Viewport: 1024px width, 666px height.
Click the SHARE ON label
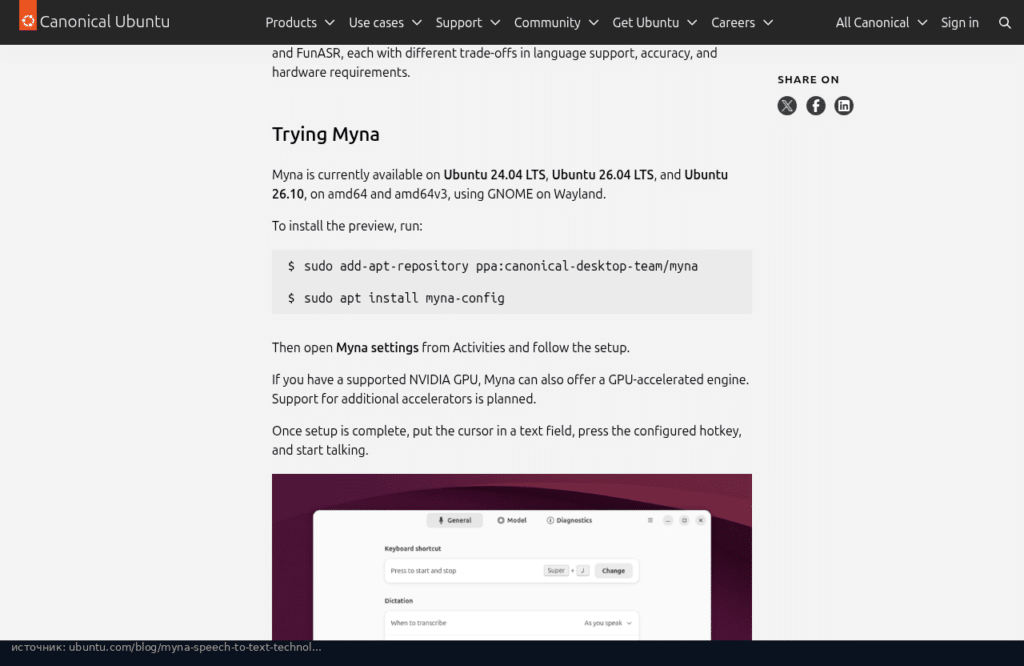[808, 80]
